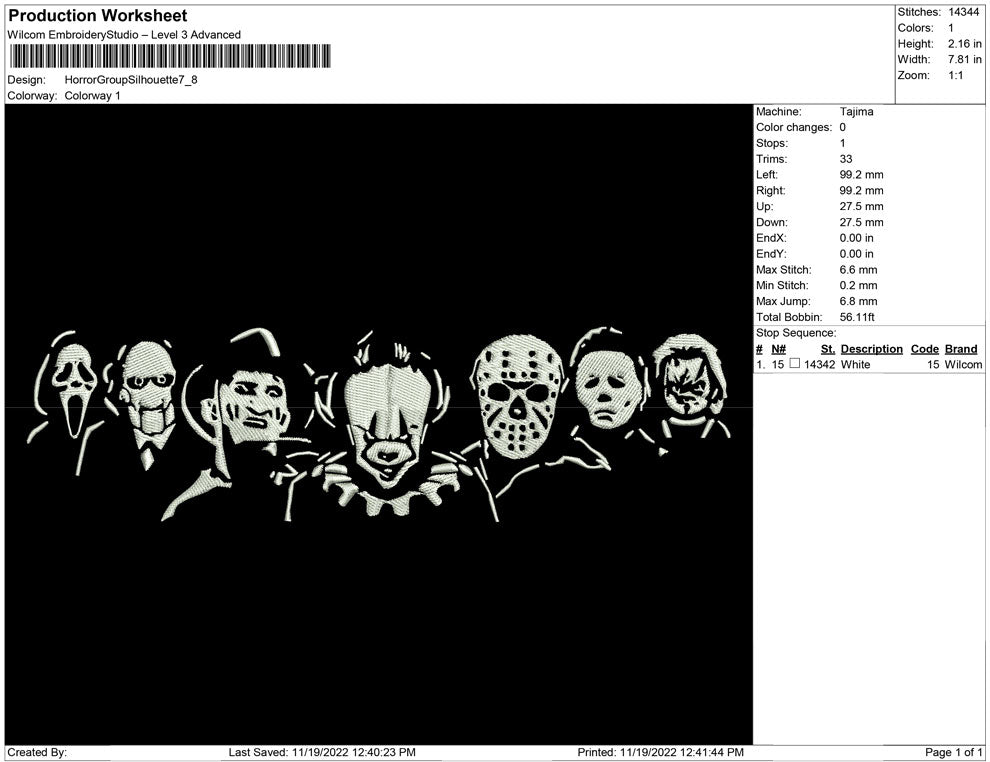990x762 pixels.
Task: Click the Trims value 33
Action: pyautogui.click(x=846, y=159)
